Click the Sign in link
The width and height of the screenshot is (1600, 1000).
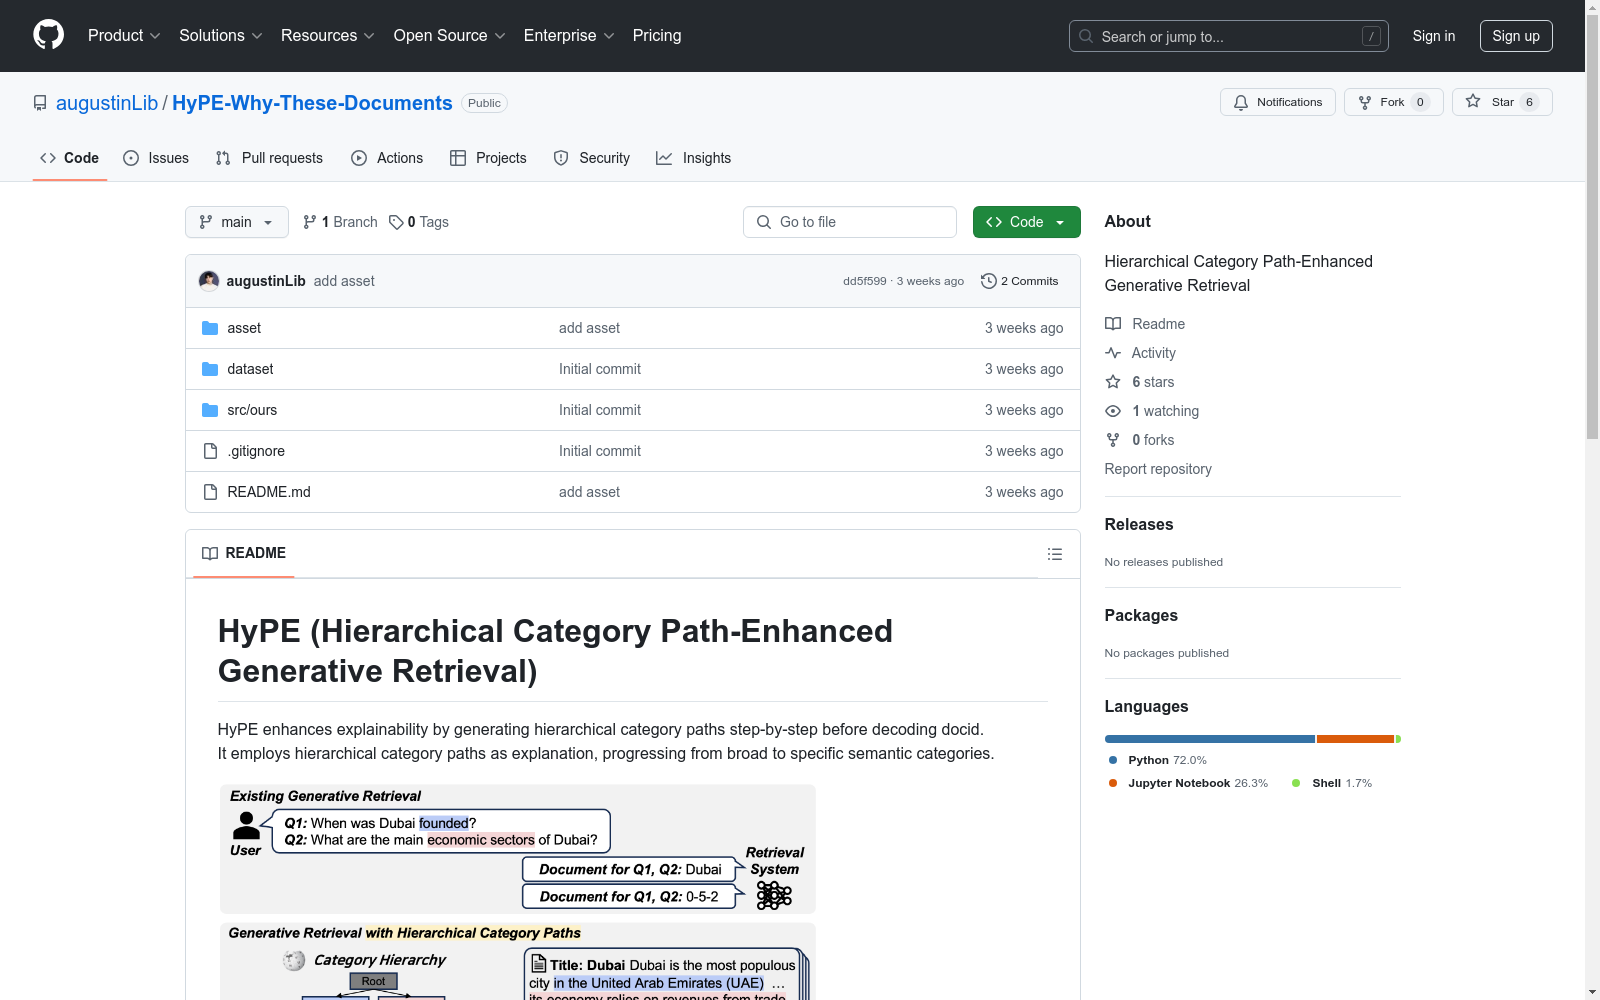[x=1434, y=36]
